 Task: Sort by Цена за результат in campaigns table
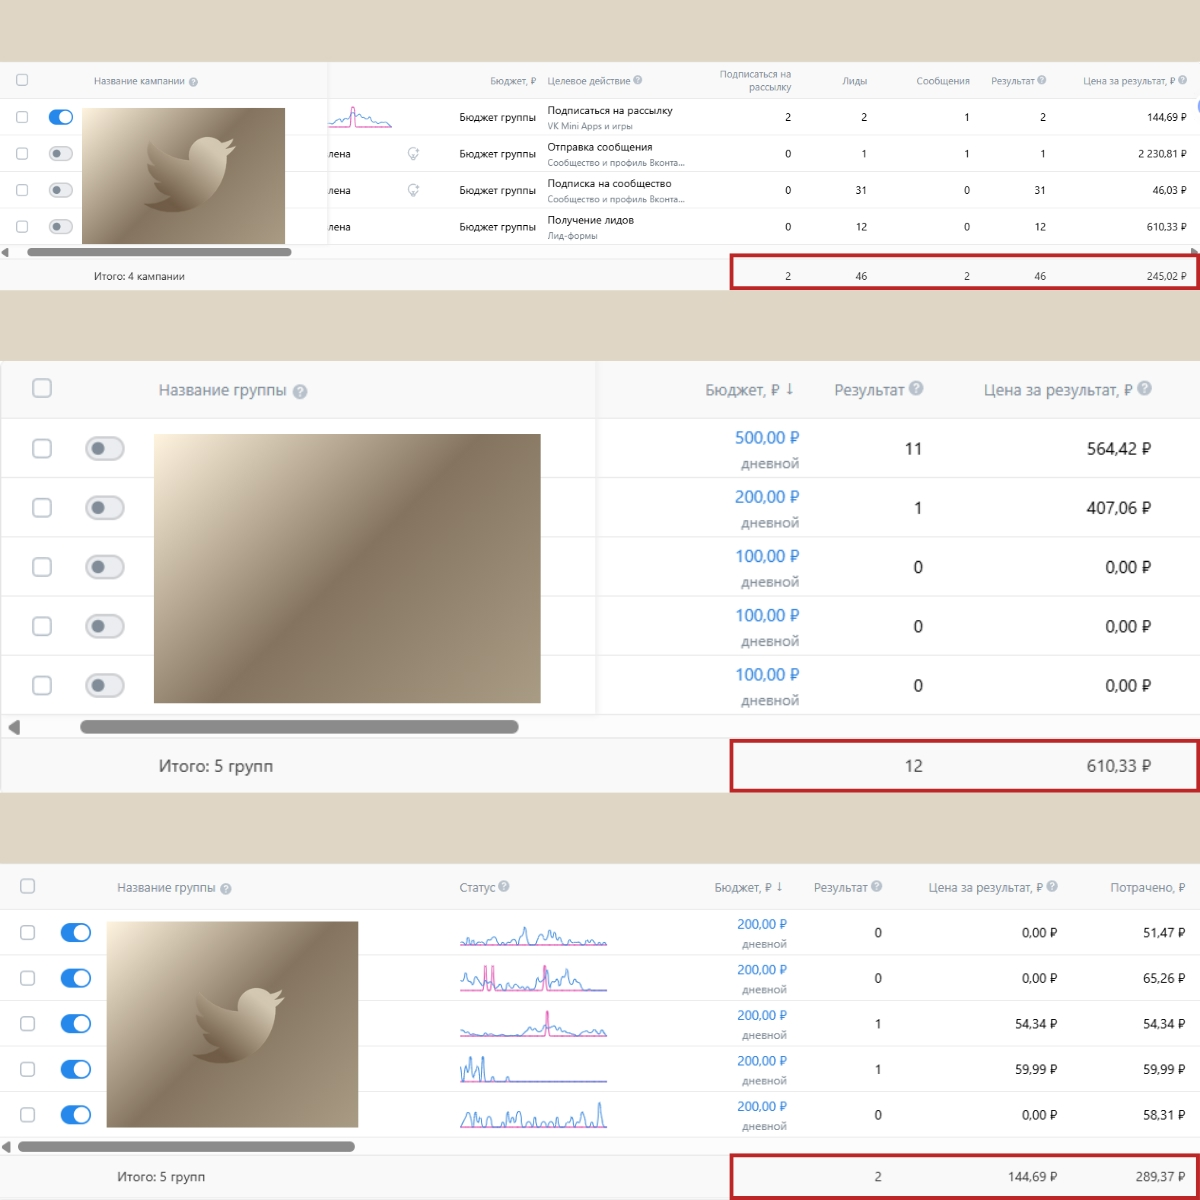(x=1129, y=81)
